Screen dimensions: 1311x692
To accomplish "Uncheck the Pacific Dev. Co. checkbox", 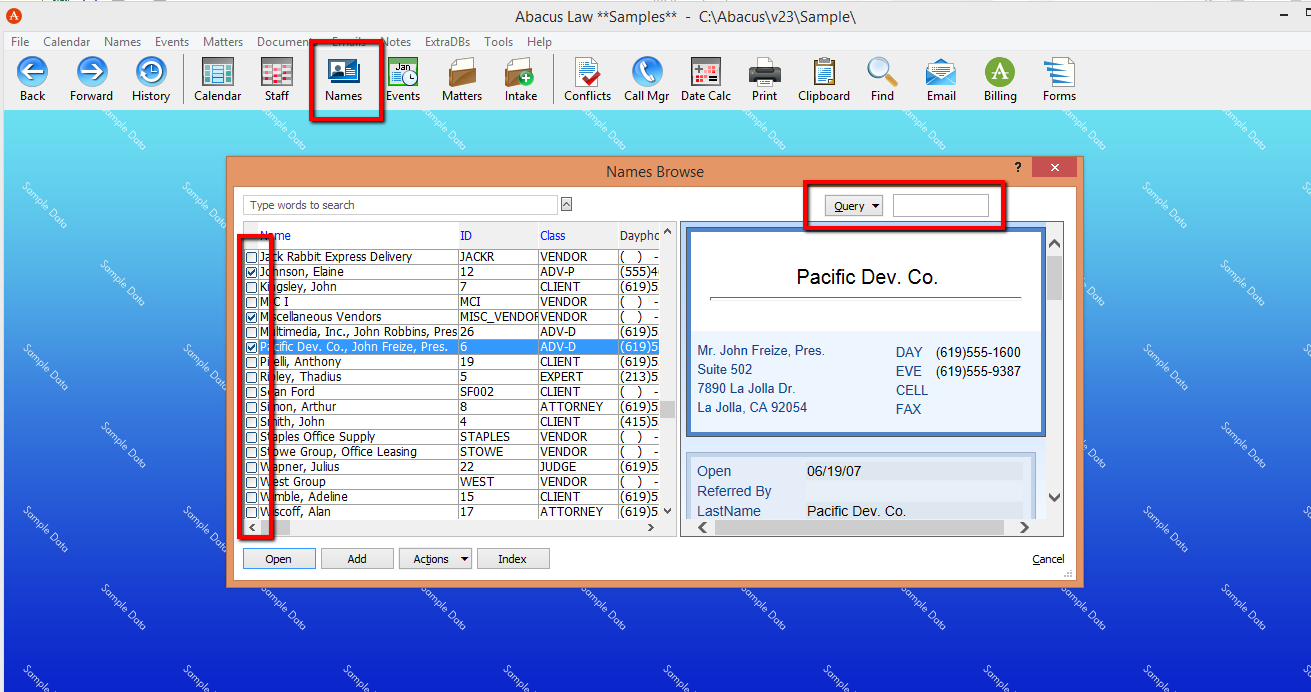I will [251, 347].
